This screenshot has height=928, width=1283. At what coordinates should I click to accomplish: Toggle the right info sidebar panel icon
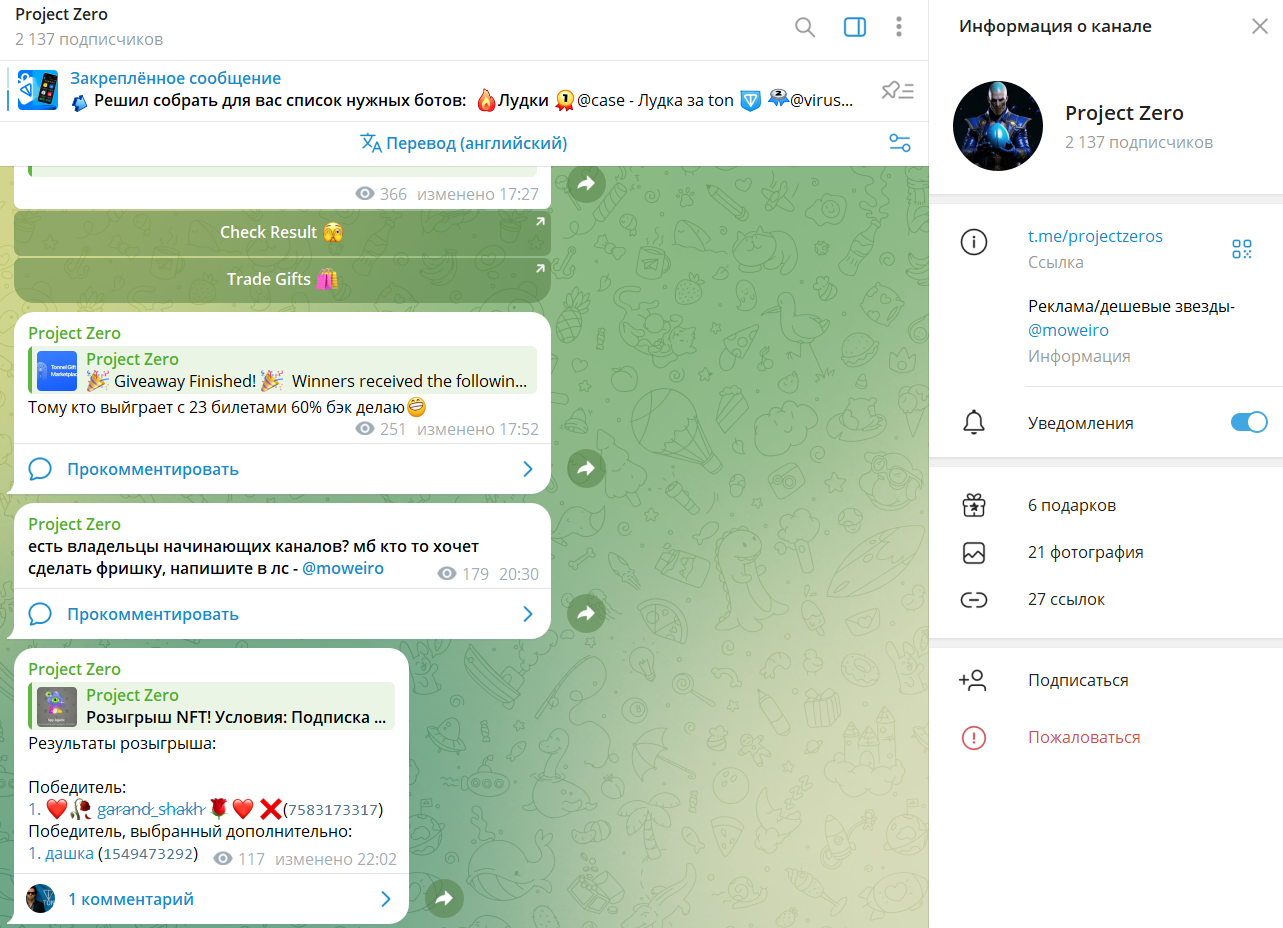pyautogui.click(x=855, y=27)
